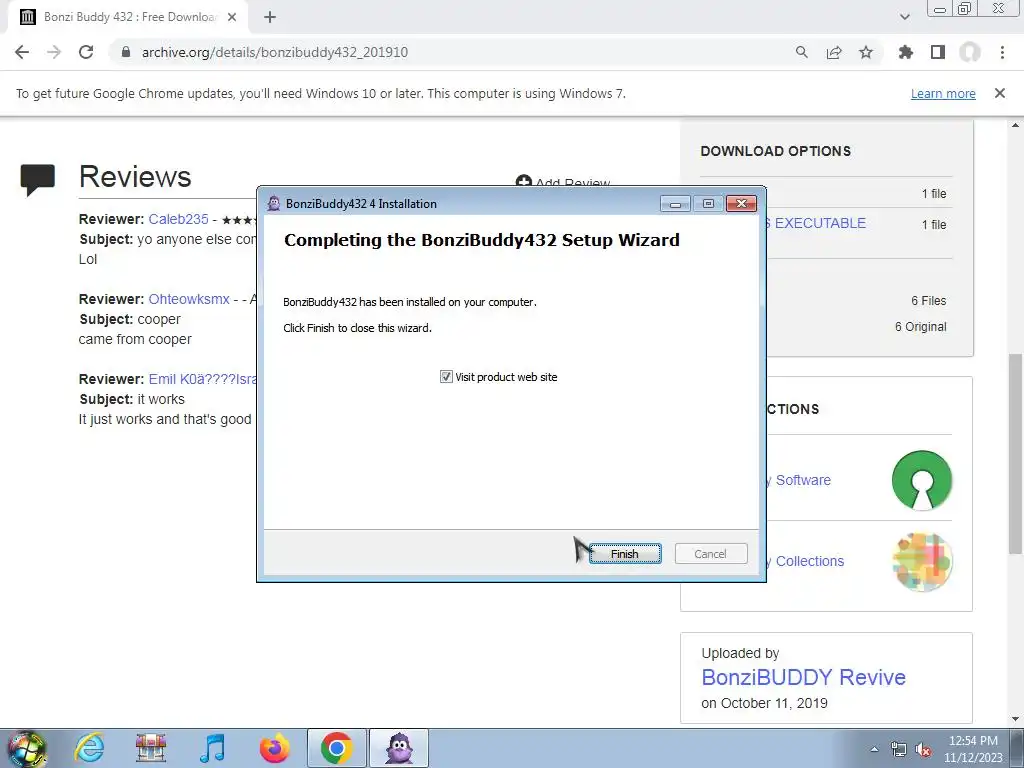The width and height of the screenshot is (1024, 768).
Task: Click the colorful Collections thumbnail
Action: 922,562
